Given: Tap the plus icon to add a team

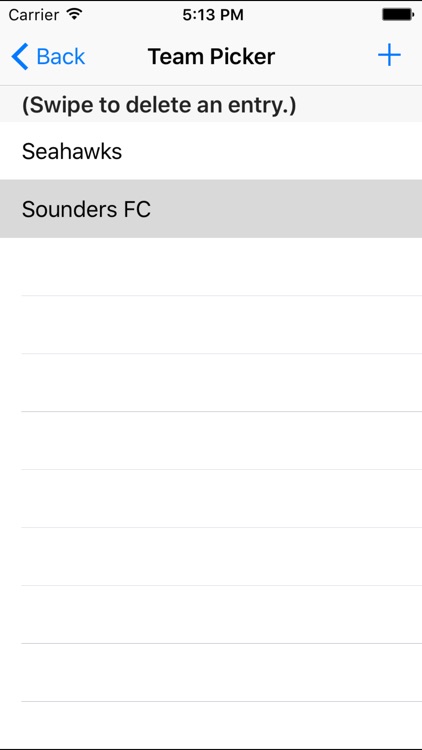Looking at the screenshot, I should [x=389, y=55].
